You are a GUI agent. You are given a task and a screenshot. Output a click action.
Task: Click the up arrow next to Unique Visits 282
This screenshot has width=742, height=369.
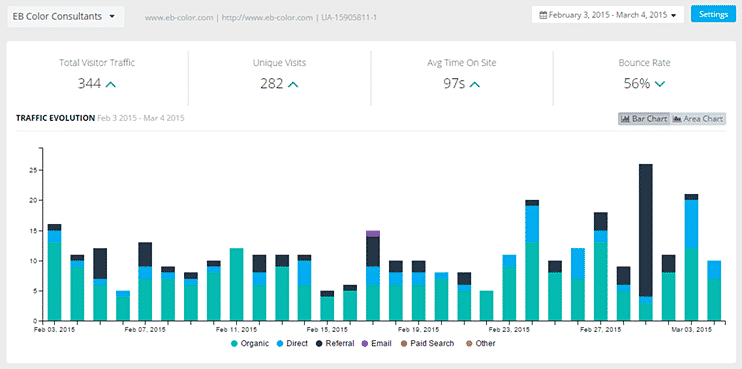pyautogui.click(x=293, y=85)
